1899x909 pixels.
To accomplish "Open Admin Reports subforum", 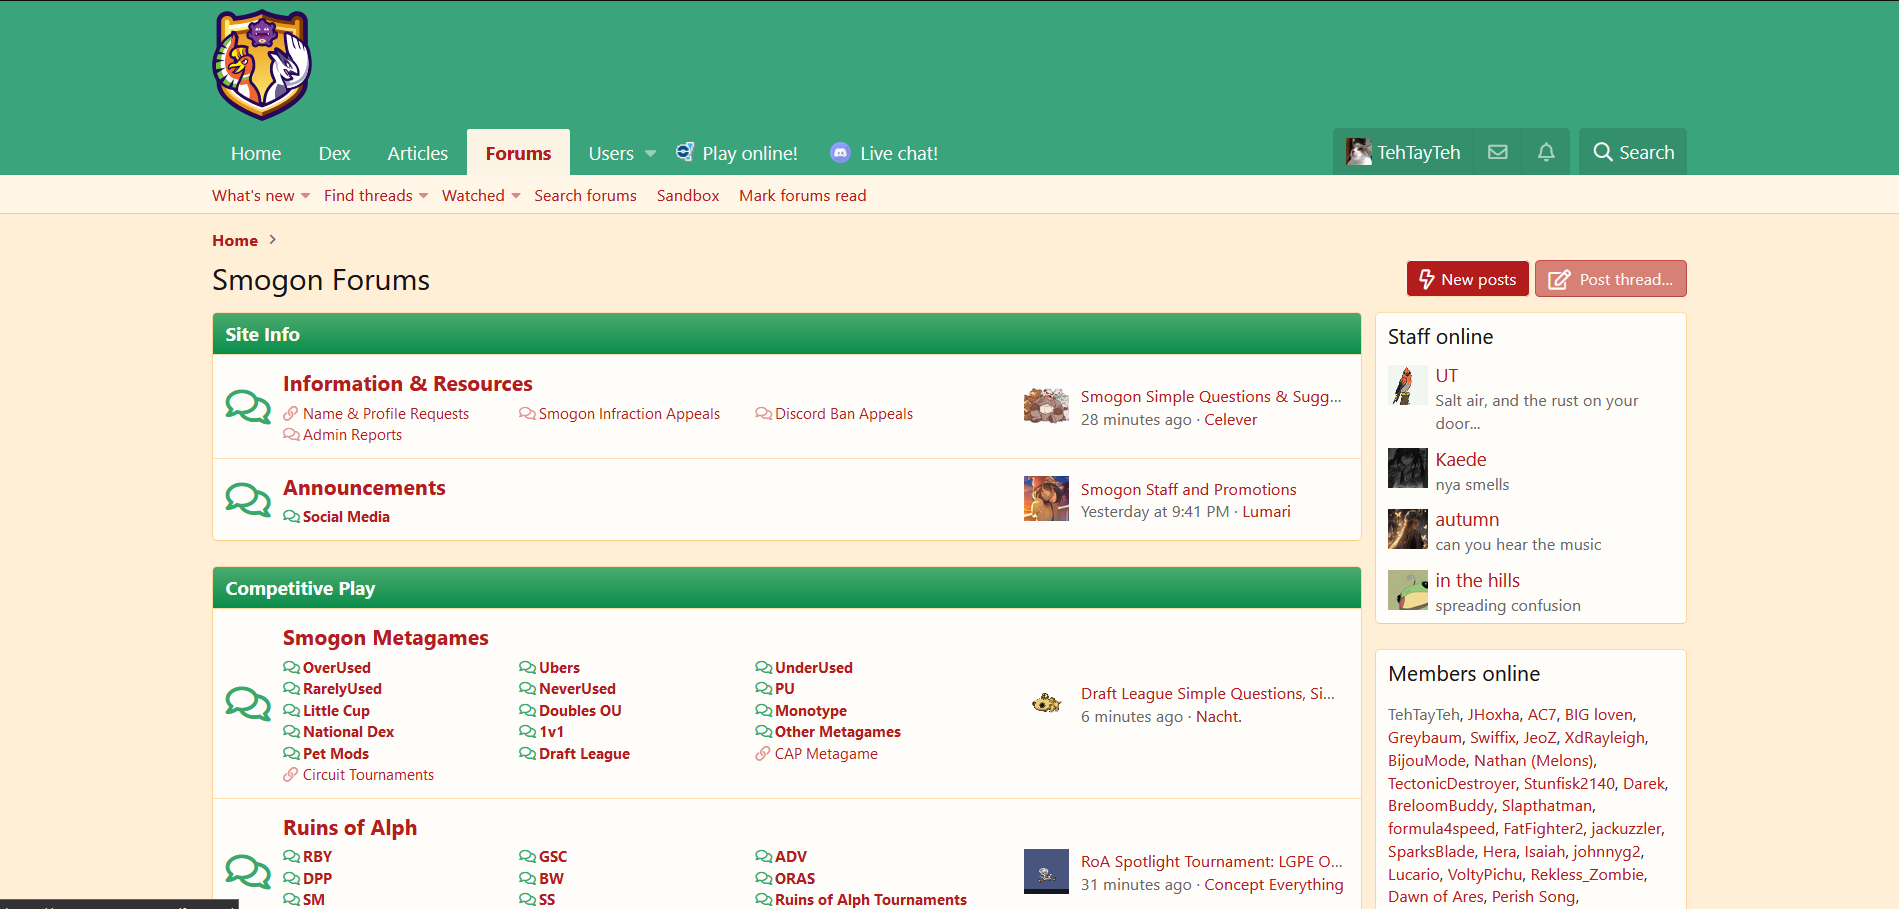I will (352, 435).
